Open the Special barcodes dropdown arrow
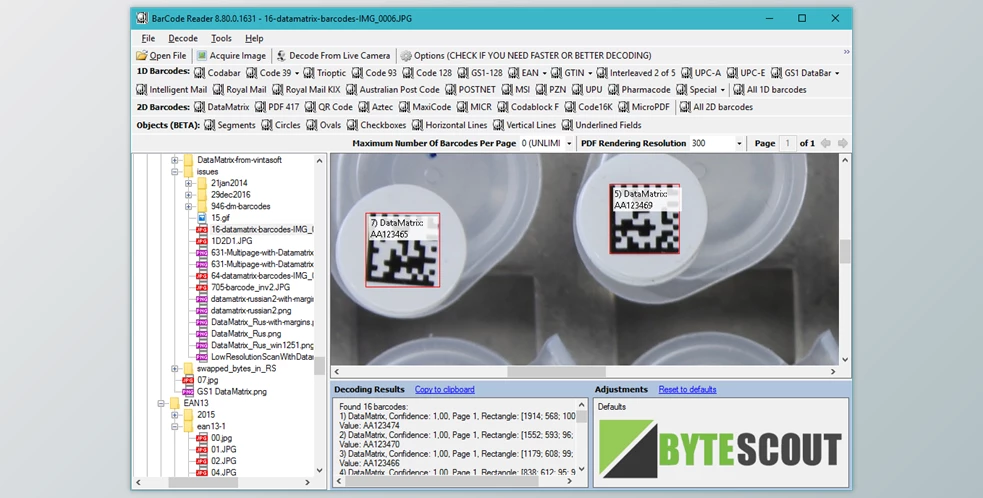The image size is (983, 498). [722, 90]
